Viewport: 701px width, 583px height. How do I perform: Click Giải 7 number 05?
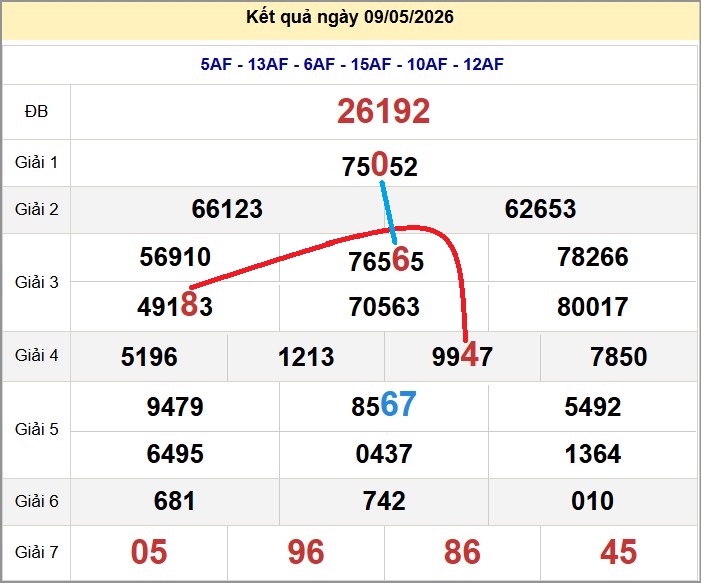(149, 552)
